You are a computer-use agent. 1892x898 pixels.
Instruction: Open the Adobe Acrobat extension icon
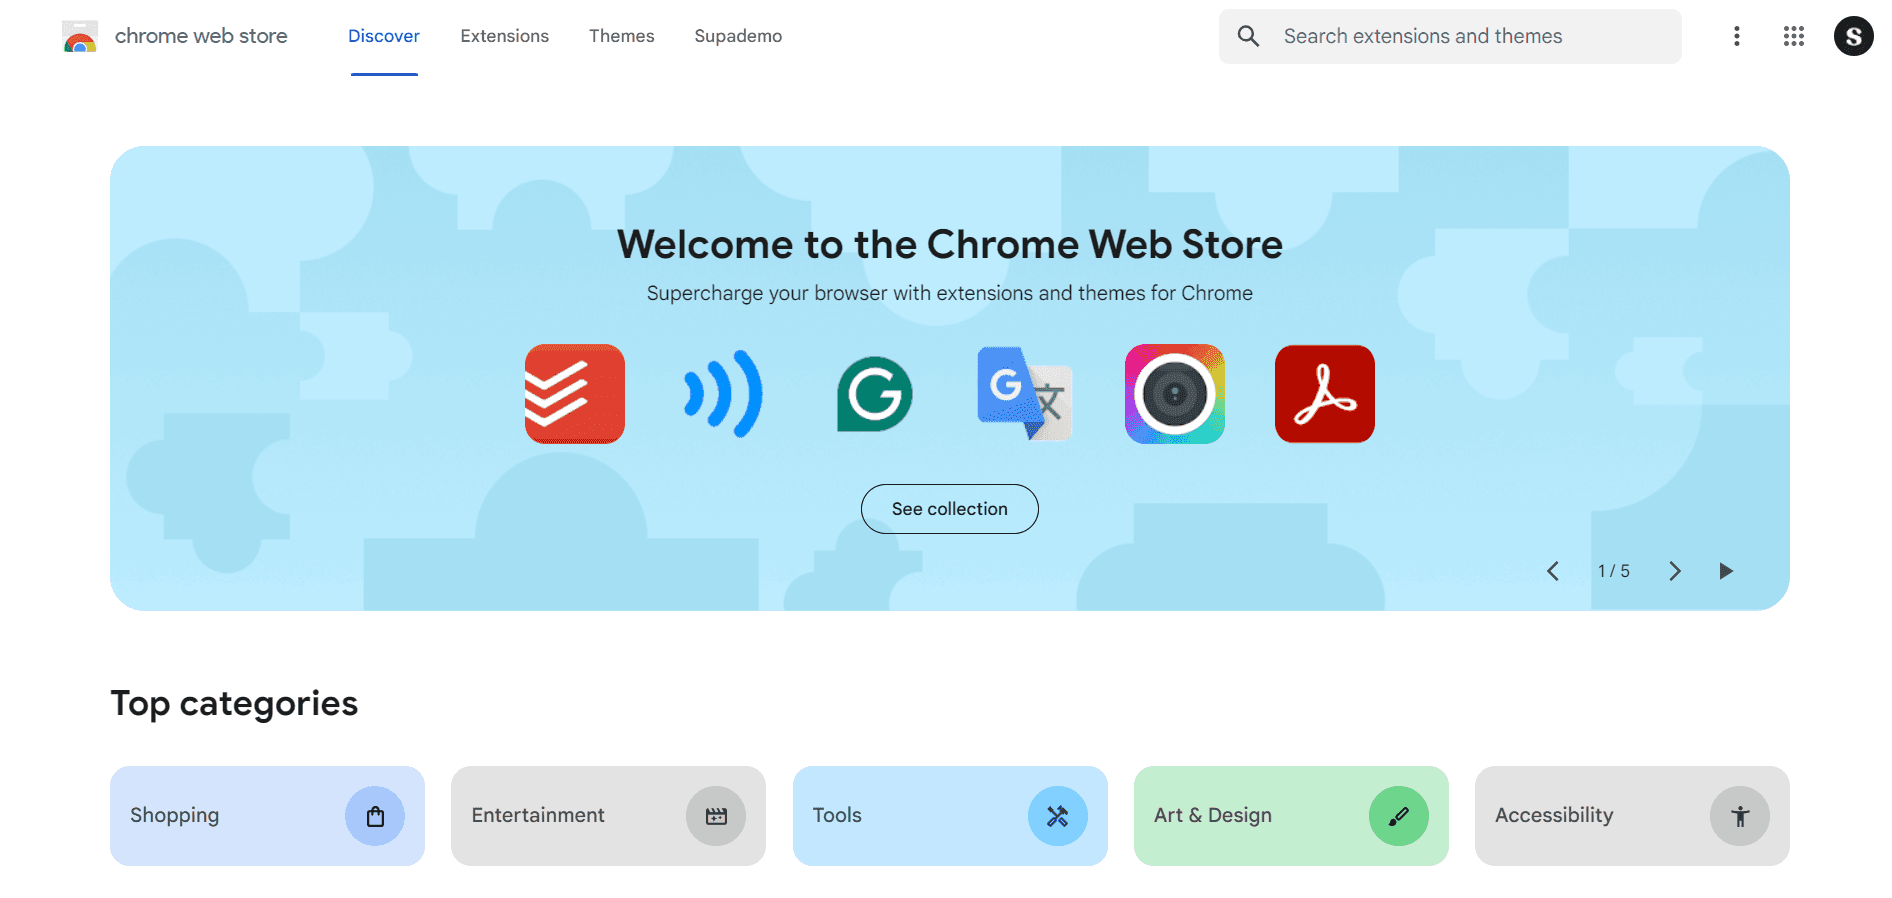point(1325,394)
